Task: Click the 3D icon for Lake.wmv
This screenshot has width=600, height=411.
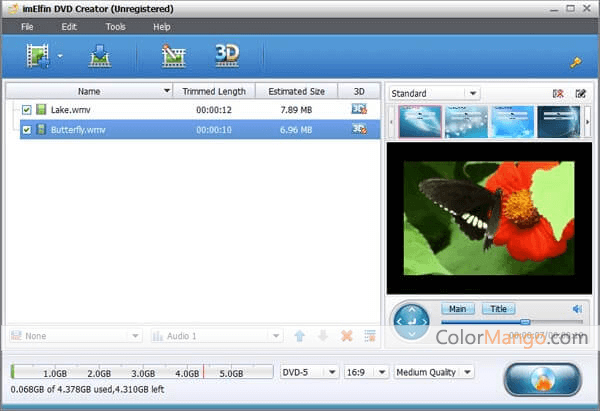Action: tap(359, 109)
